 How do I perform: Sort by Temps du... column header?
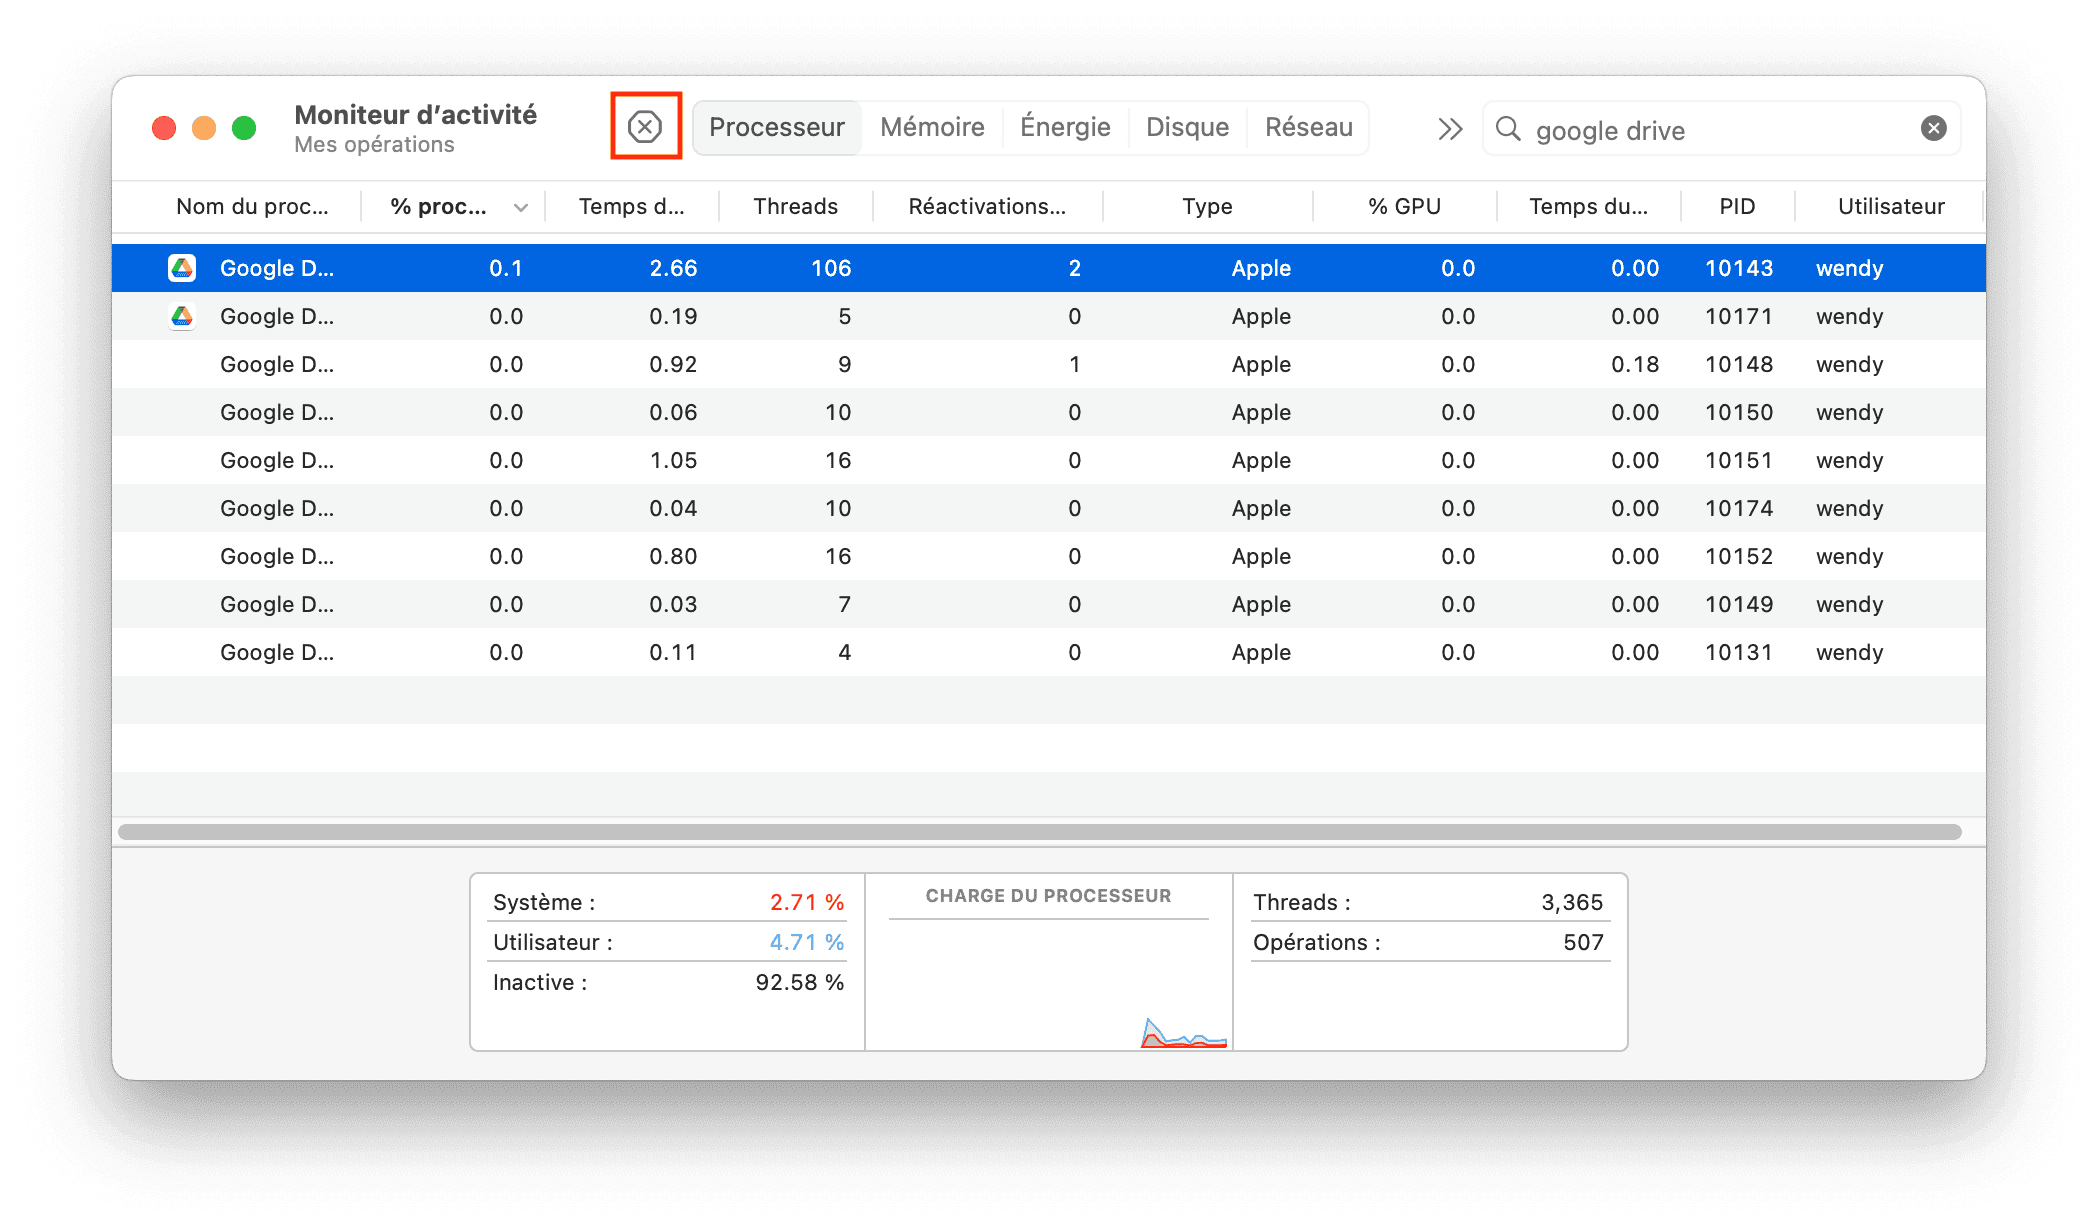pos(1589,207)
